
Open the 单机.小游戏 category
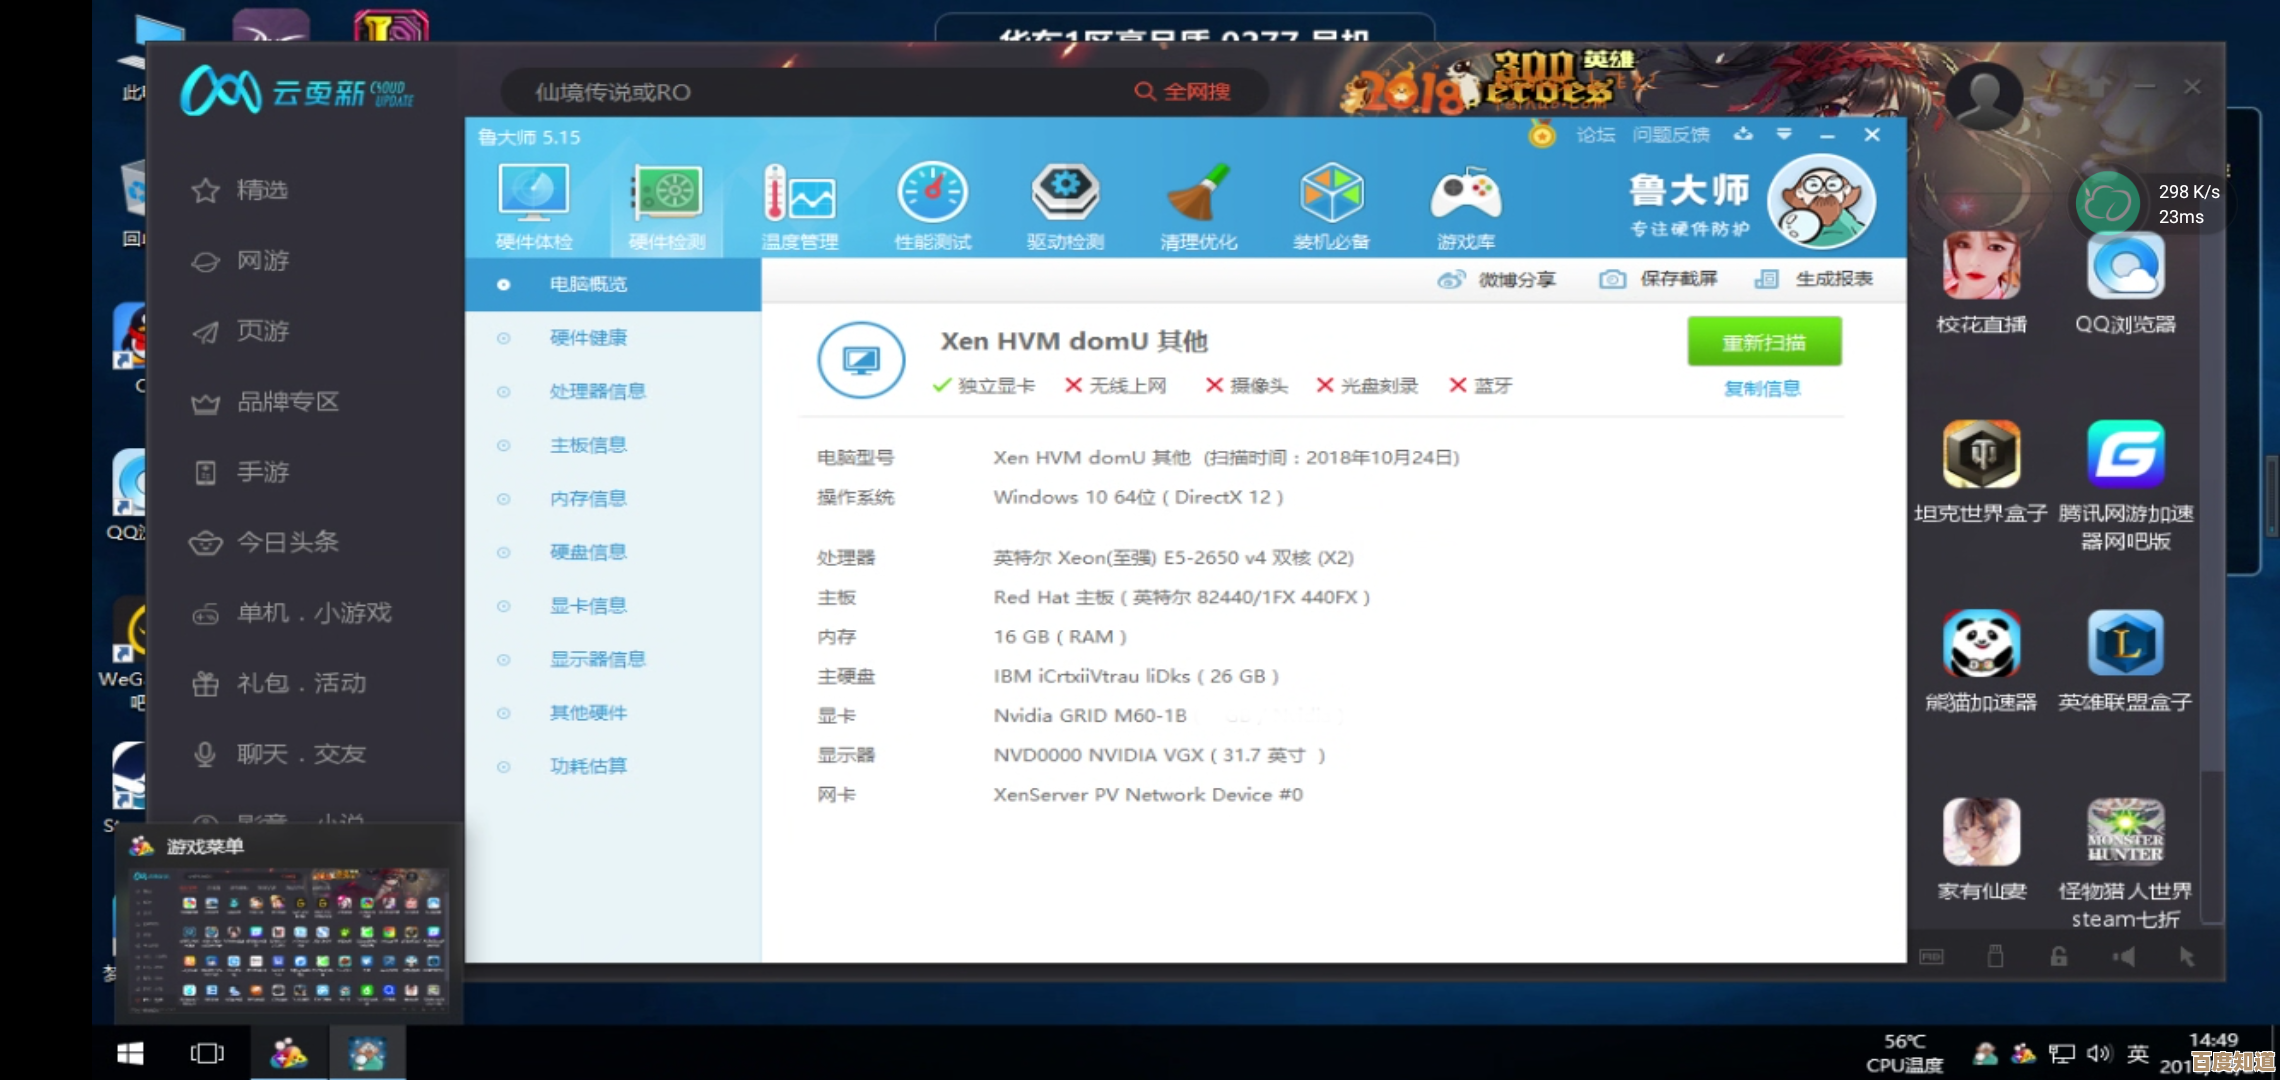(x=313, y=613)
